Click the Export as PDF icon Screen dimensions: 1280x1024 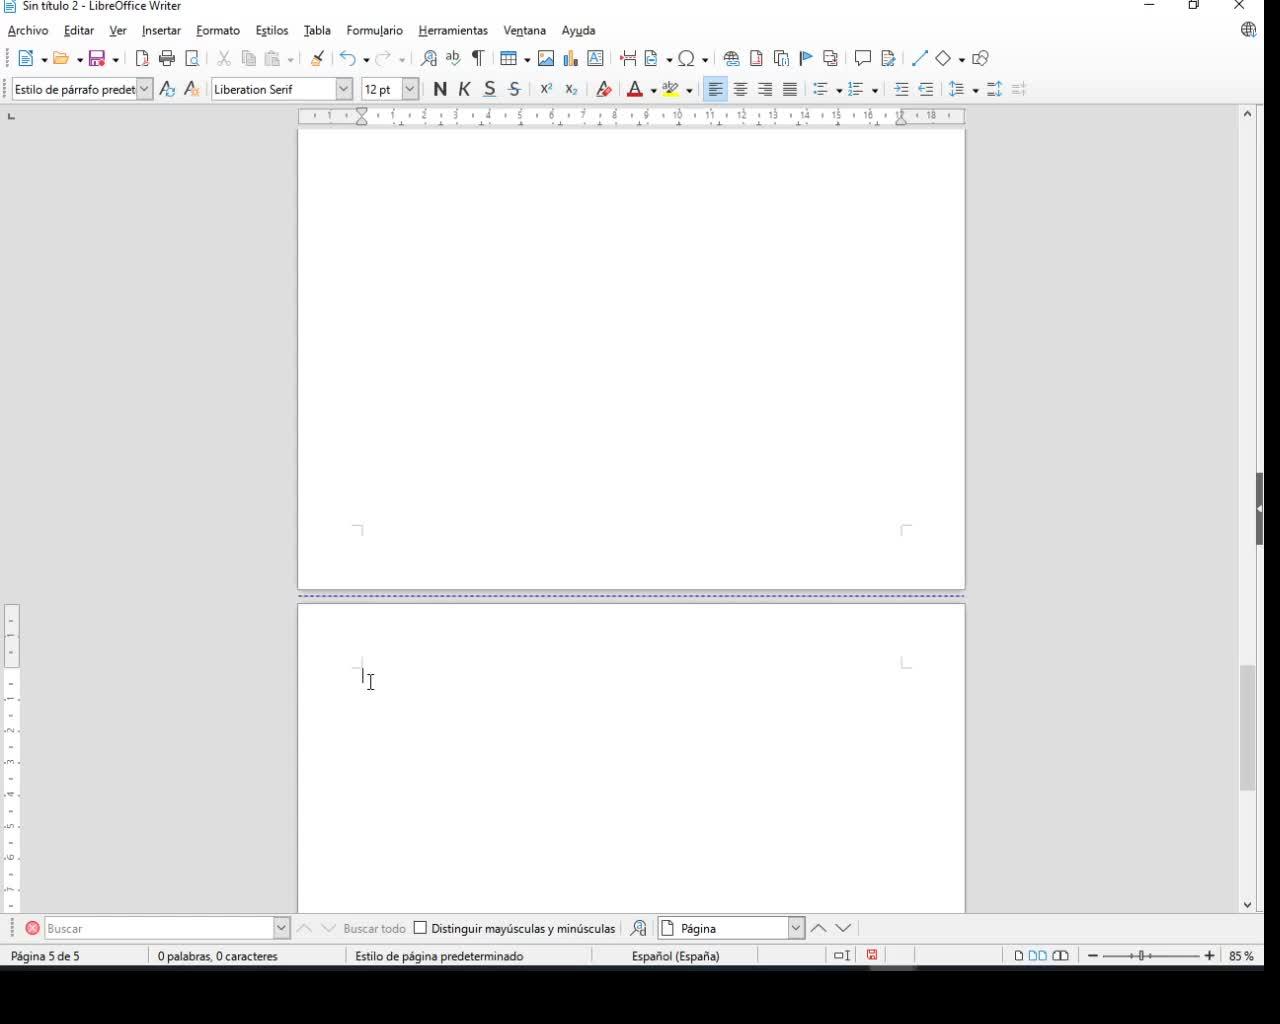[x=142, y=59]
